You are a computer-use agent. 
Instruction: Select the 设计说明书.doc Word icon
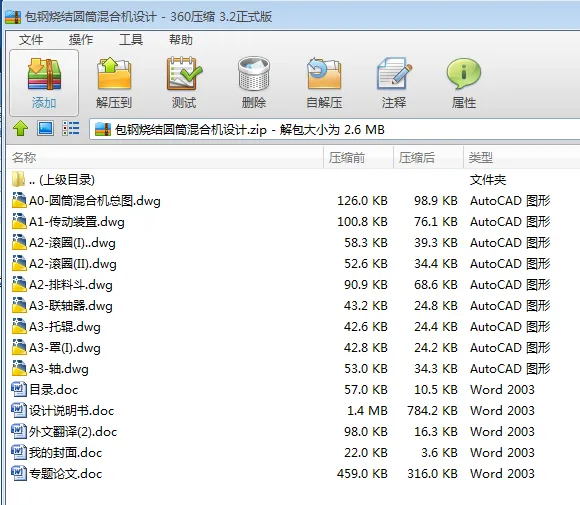click(19, 410)
